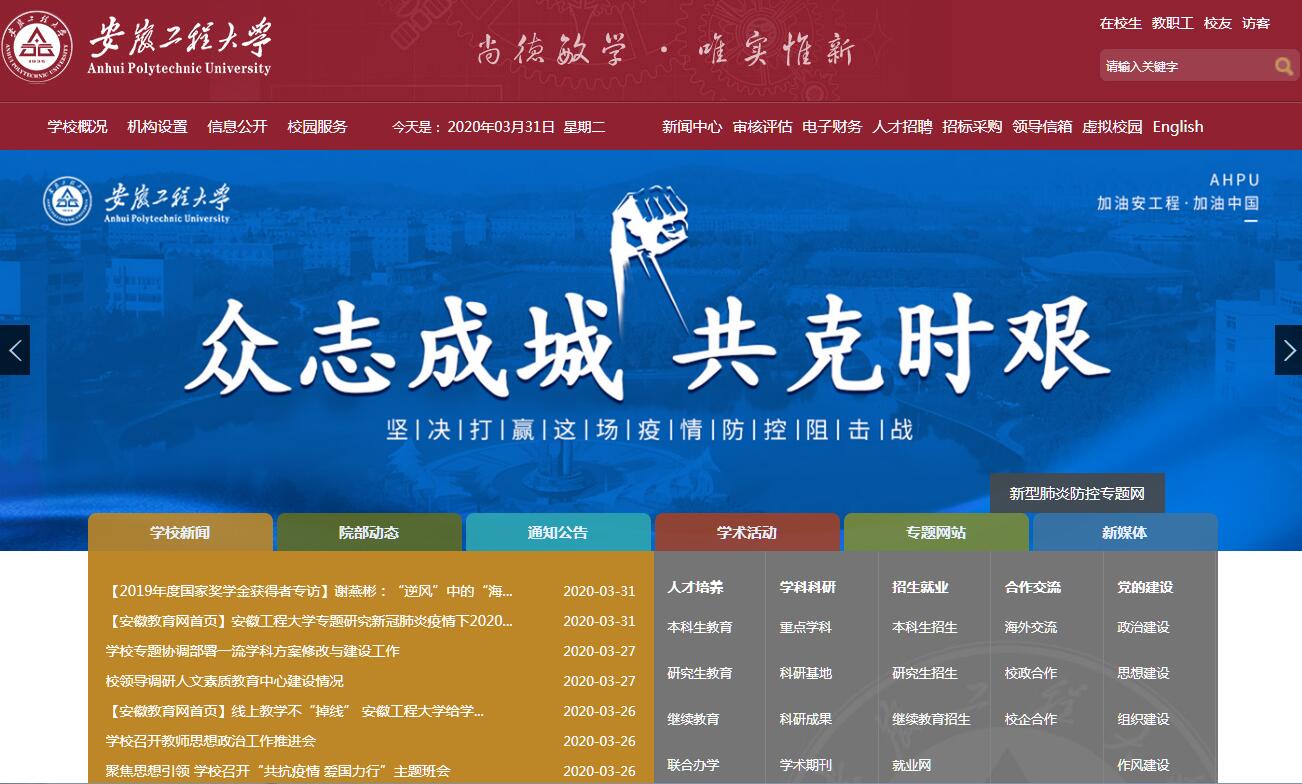Open 机构设置 menu

click(x=157, y=127)
